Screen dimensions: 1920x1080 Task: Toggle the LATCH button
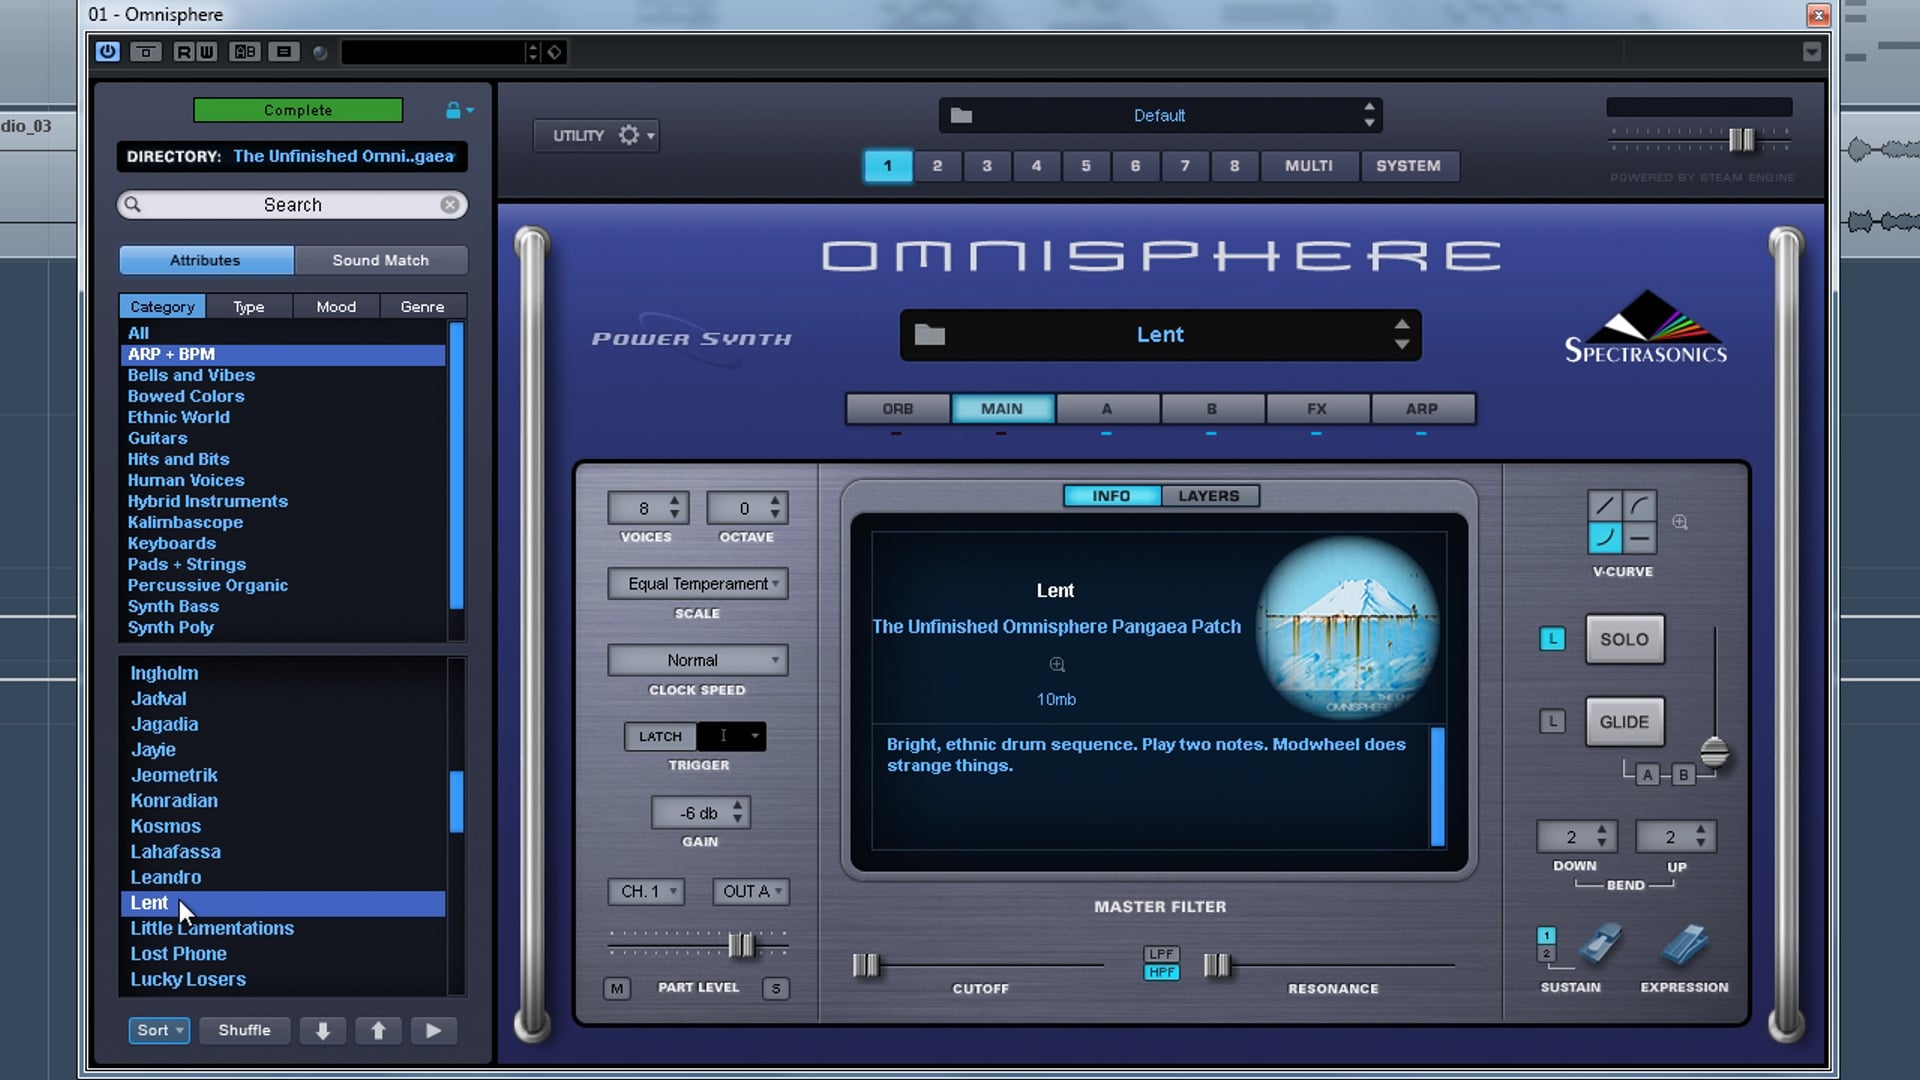660,737
